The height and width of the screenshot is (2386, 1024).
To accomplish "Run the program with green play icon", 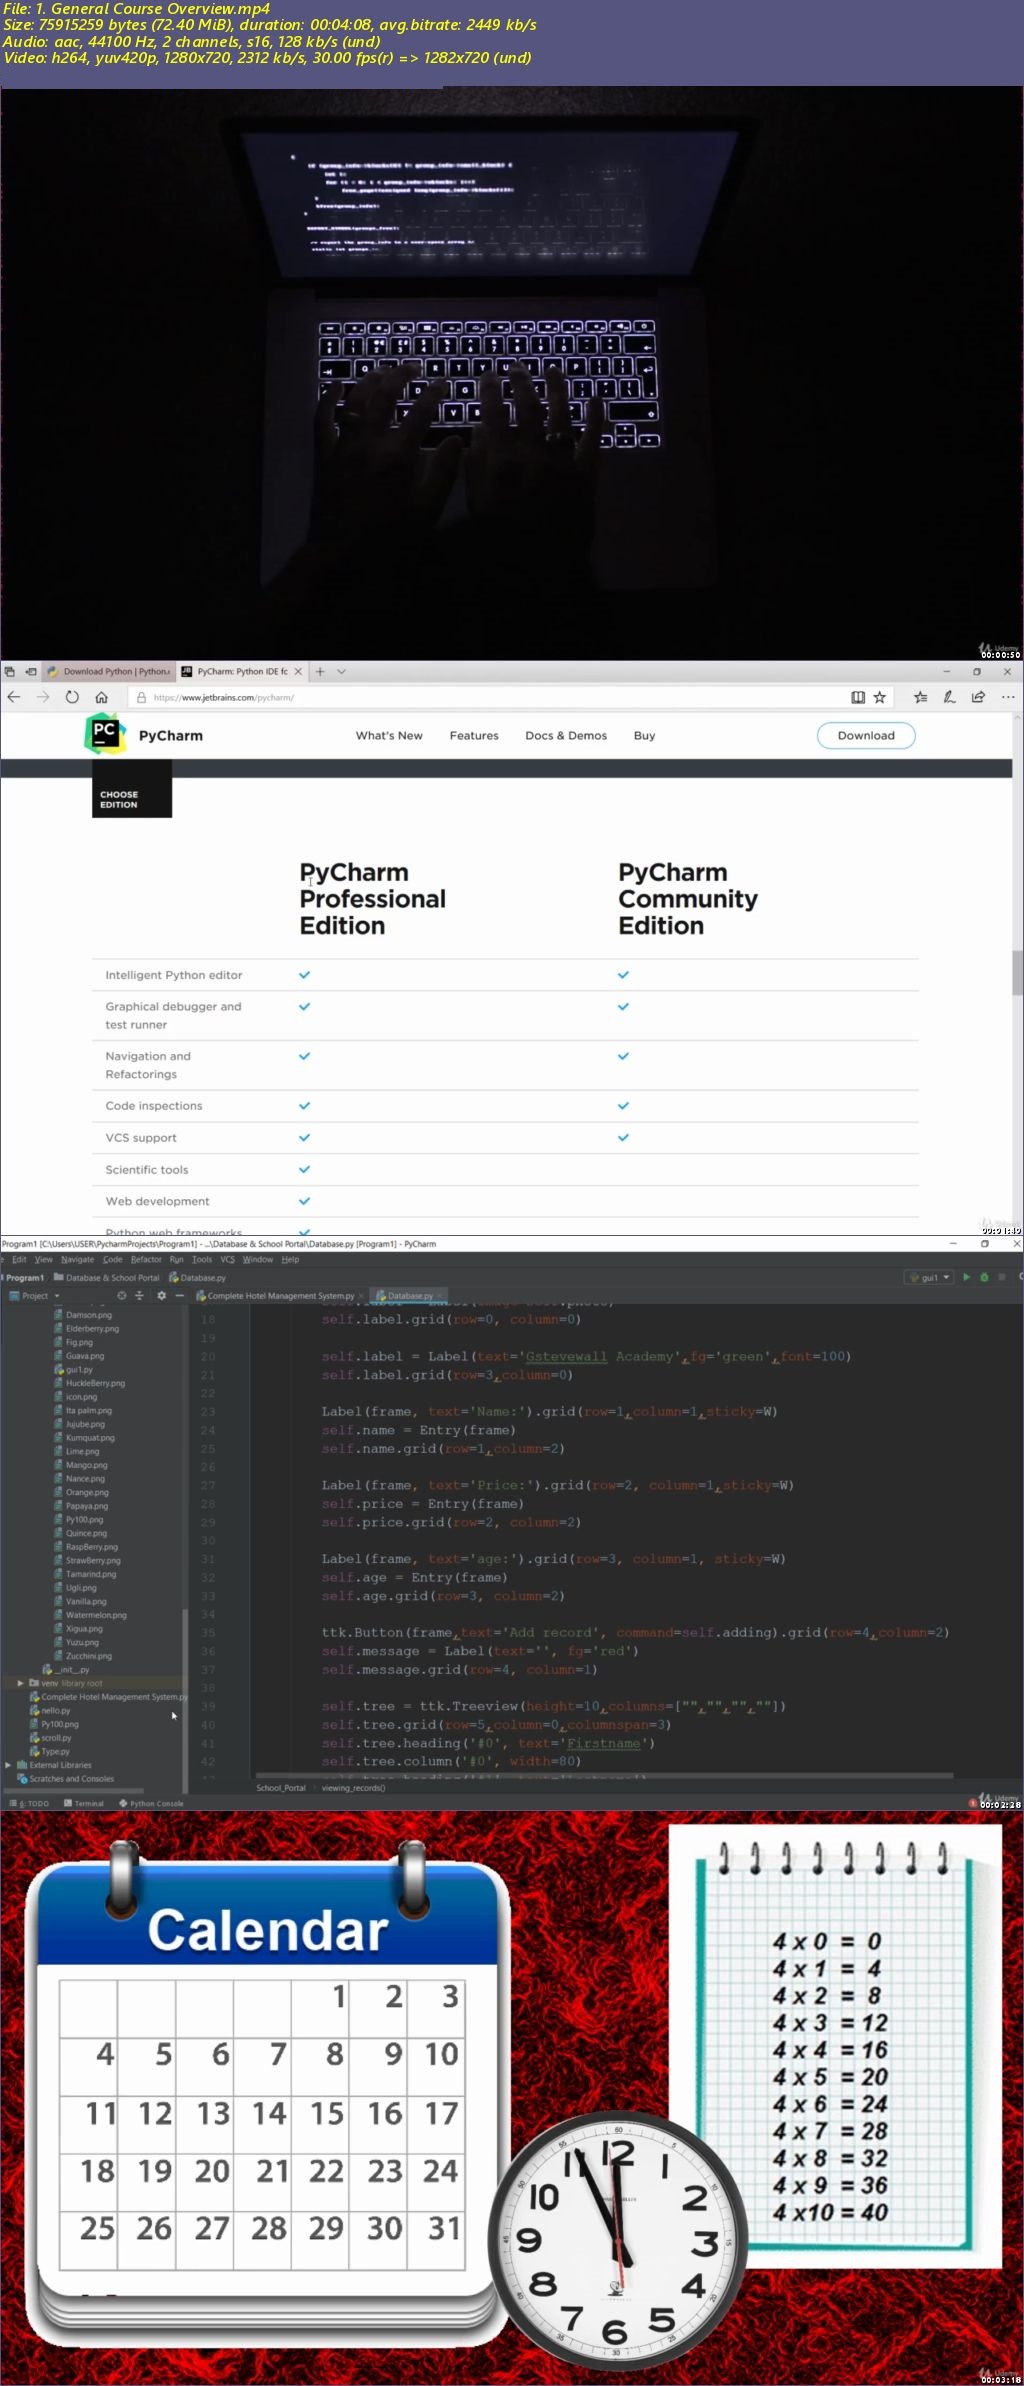I will tap(966, 1277).
